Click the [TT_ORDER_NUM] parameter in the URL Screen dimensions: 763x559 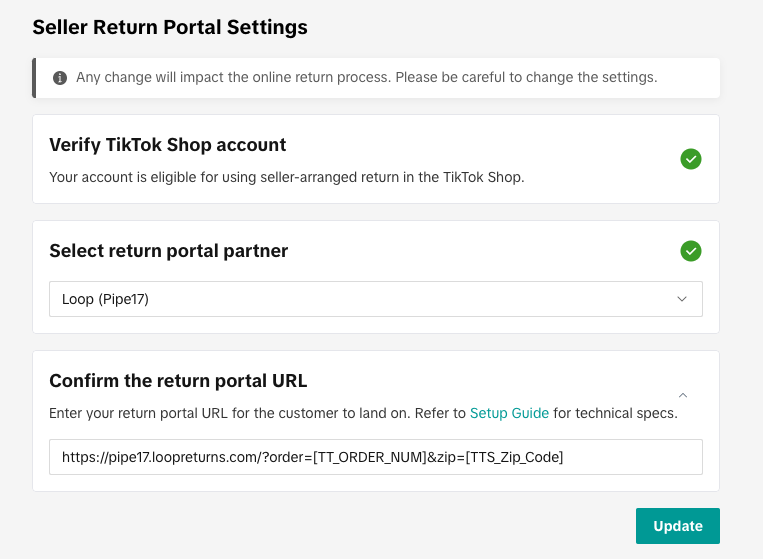click(x=370, y=457)
